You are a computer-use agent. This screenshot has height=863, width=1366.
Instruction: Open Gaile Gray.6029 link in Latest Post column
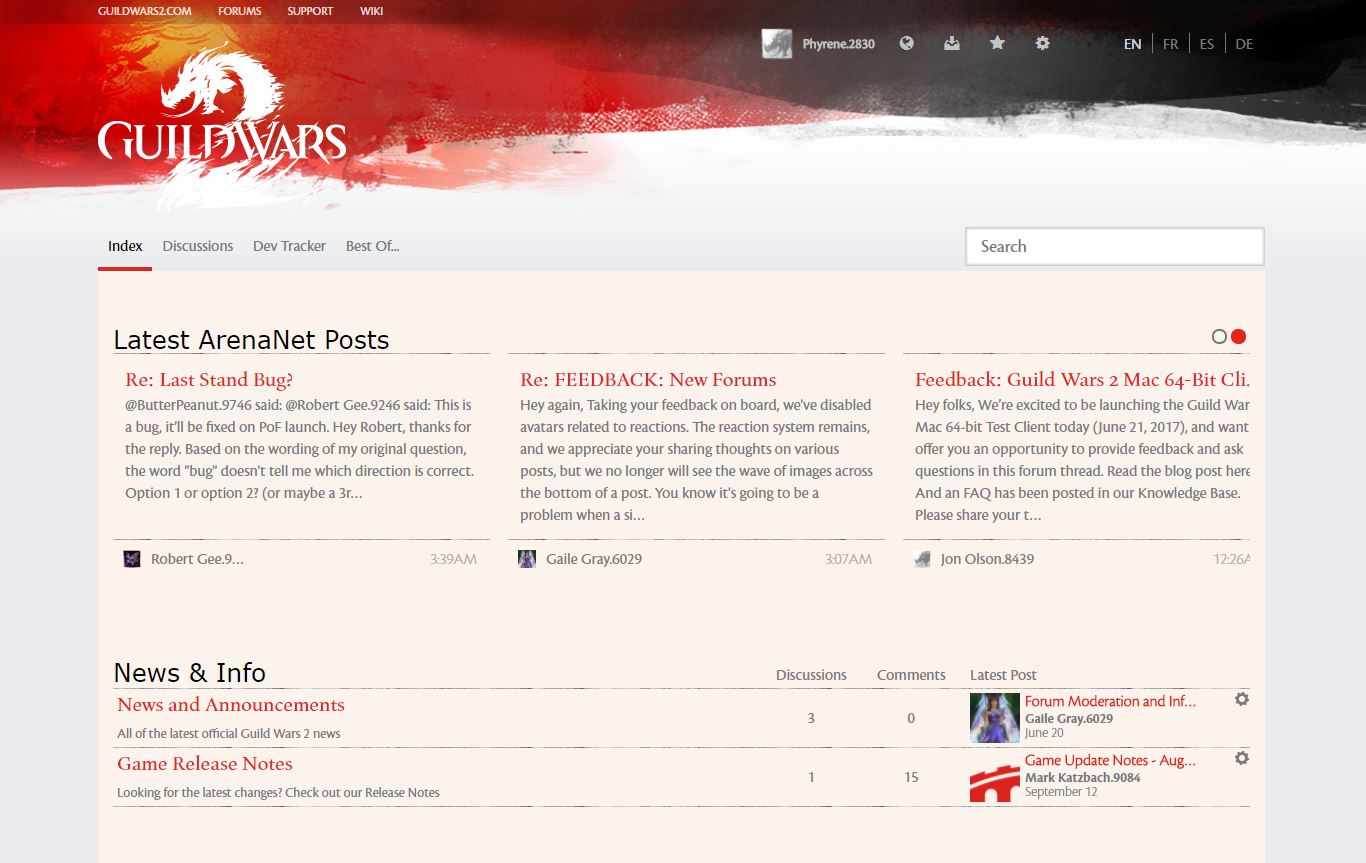click(x=1069, y=718)
